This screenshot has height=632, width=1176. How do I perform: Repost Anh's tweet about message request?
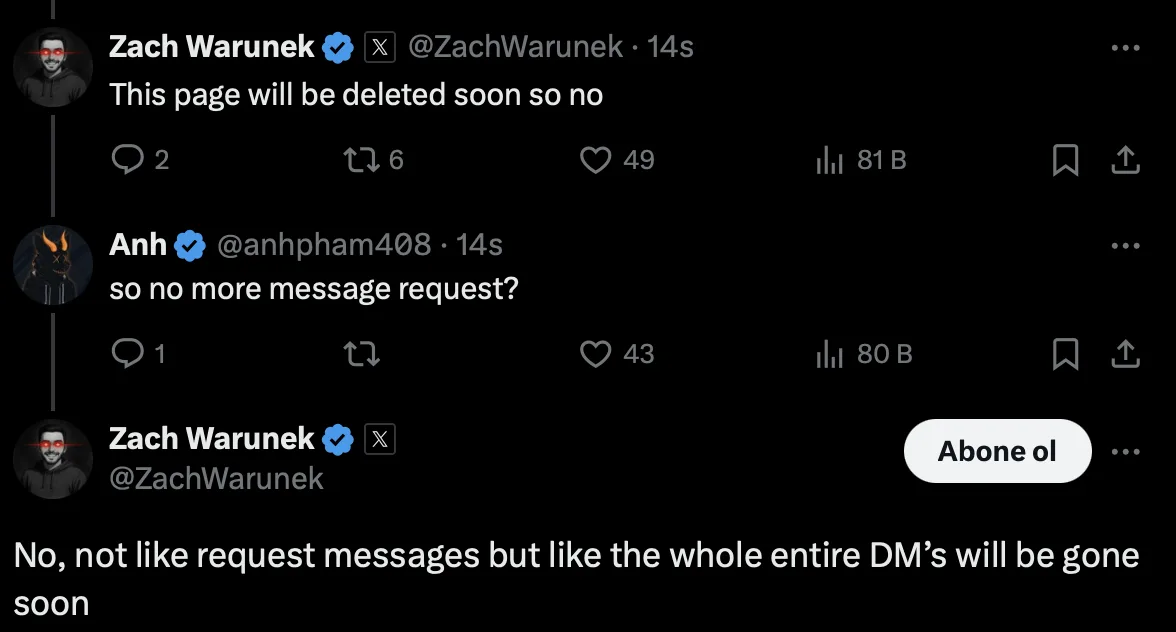[x=360, y=353]
